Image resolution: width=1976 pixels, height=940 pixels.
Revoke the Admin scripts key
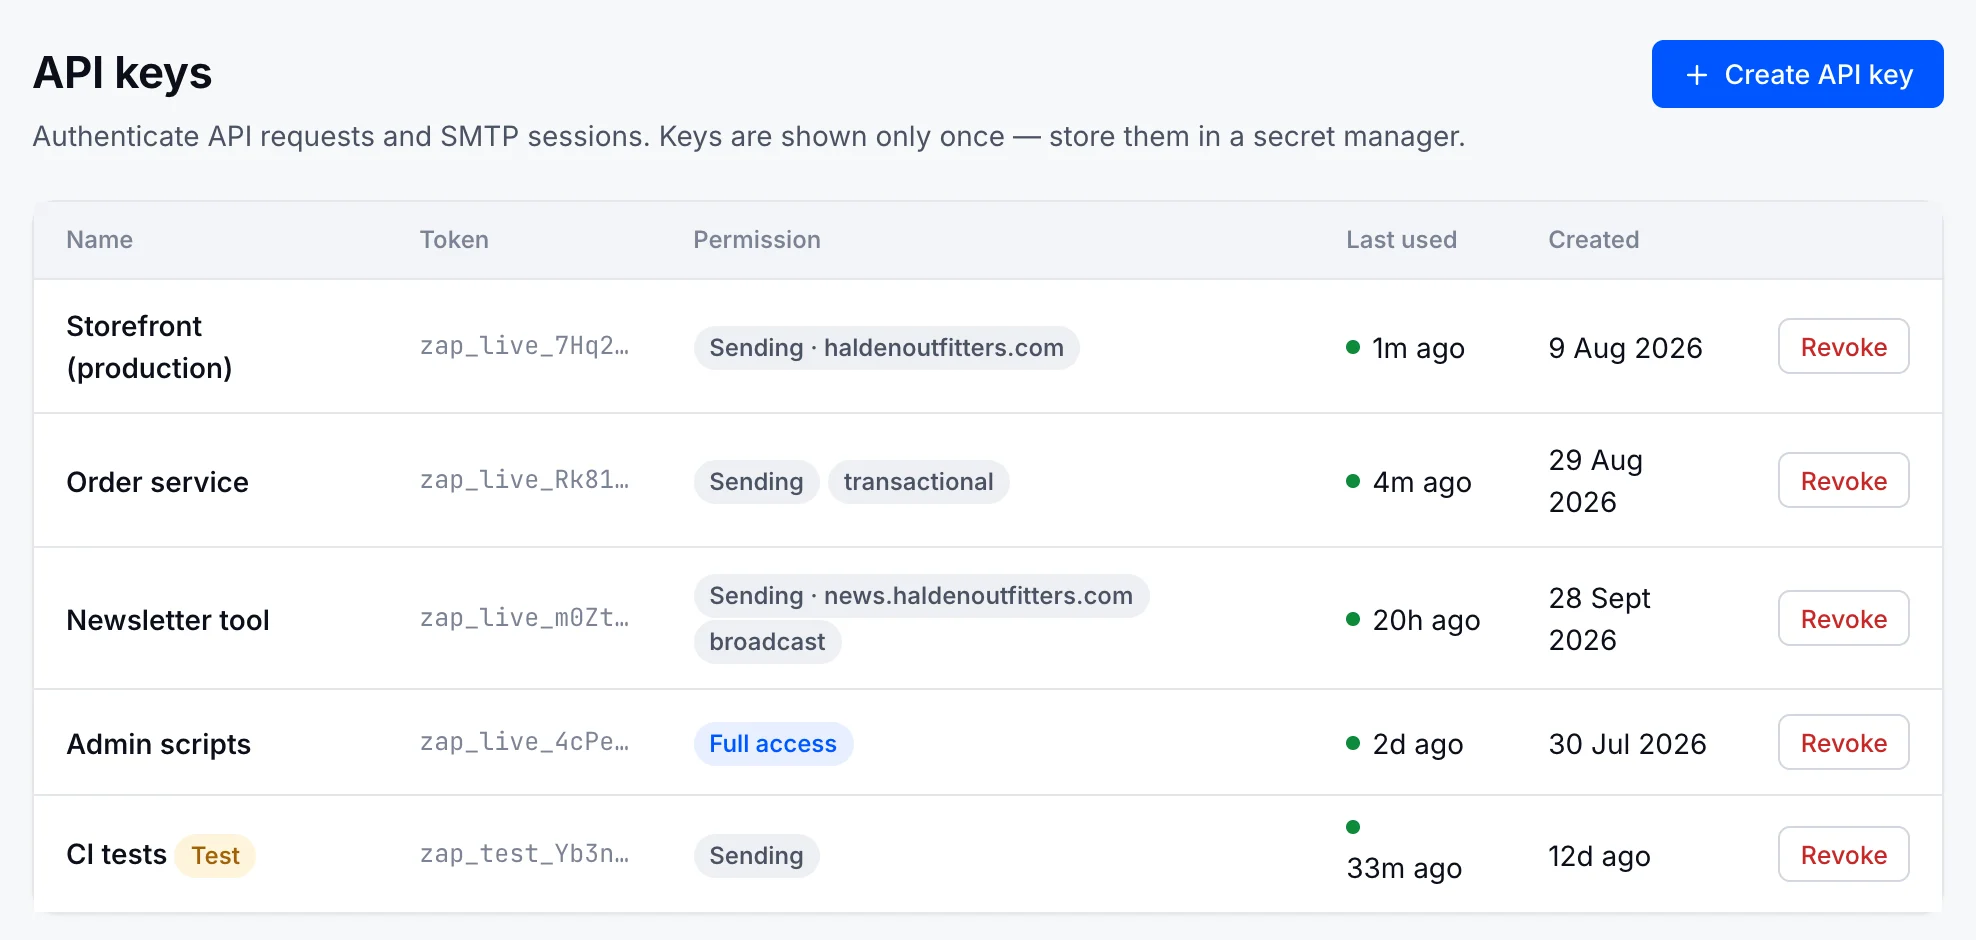click(1843, 742)
